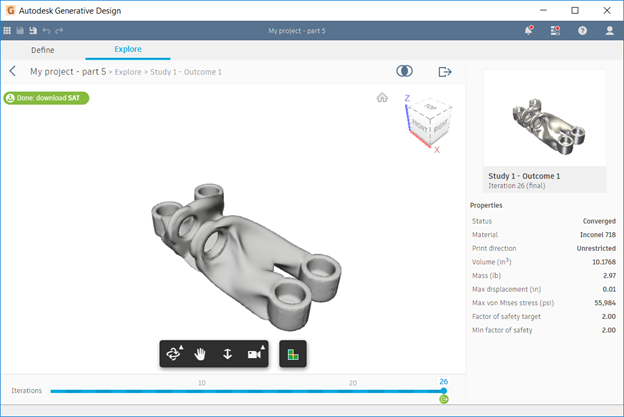Click the Factor of safety target label
The width and height of the screenshot is (624, 417).
(x=506, y=316)
